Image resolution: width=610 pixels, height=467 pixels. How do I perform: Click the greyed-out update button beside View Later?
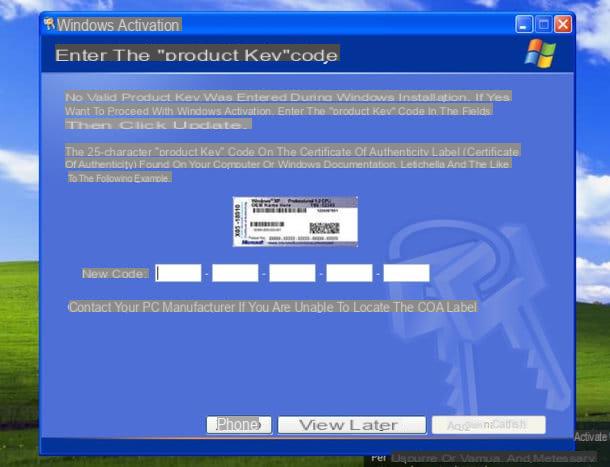point(489,425)
